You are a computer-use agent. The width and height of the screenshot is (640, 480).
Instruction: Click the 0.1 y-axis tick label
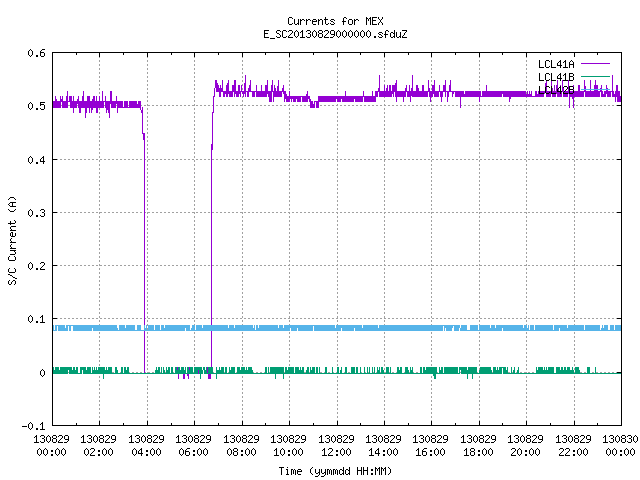click(36, 319)
